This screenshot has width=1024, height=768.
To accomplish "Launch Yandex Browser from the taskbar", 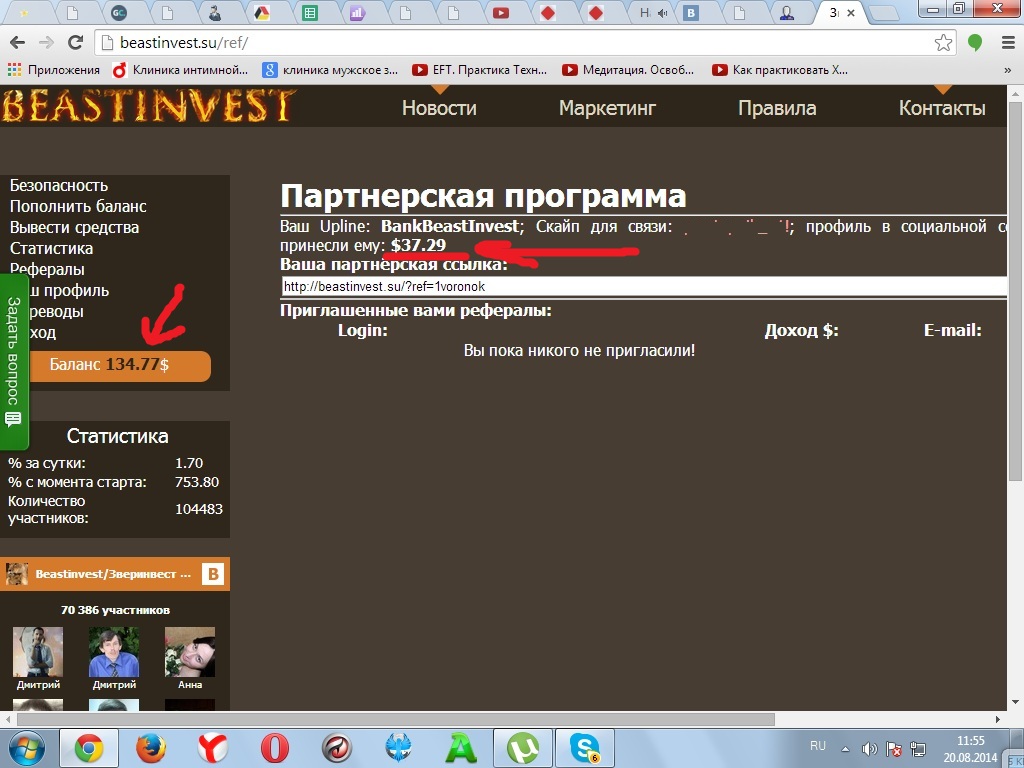I will pos(213,748).
